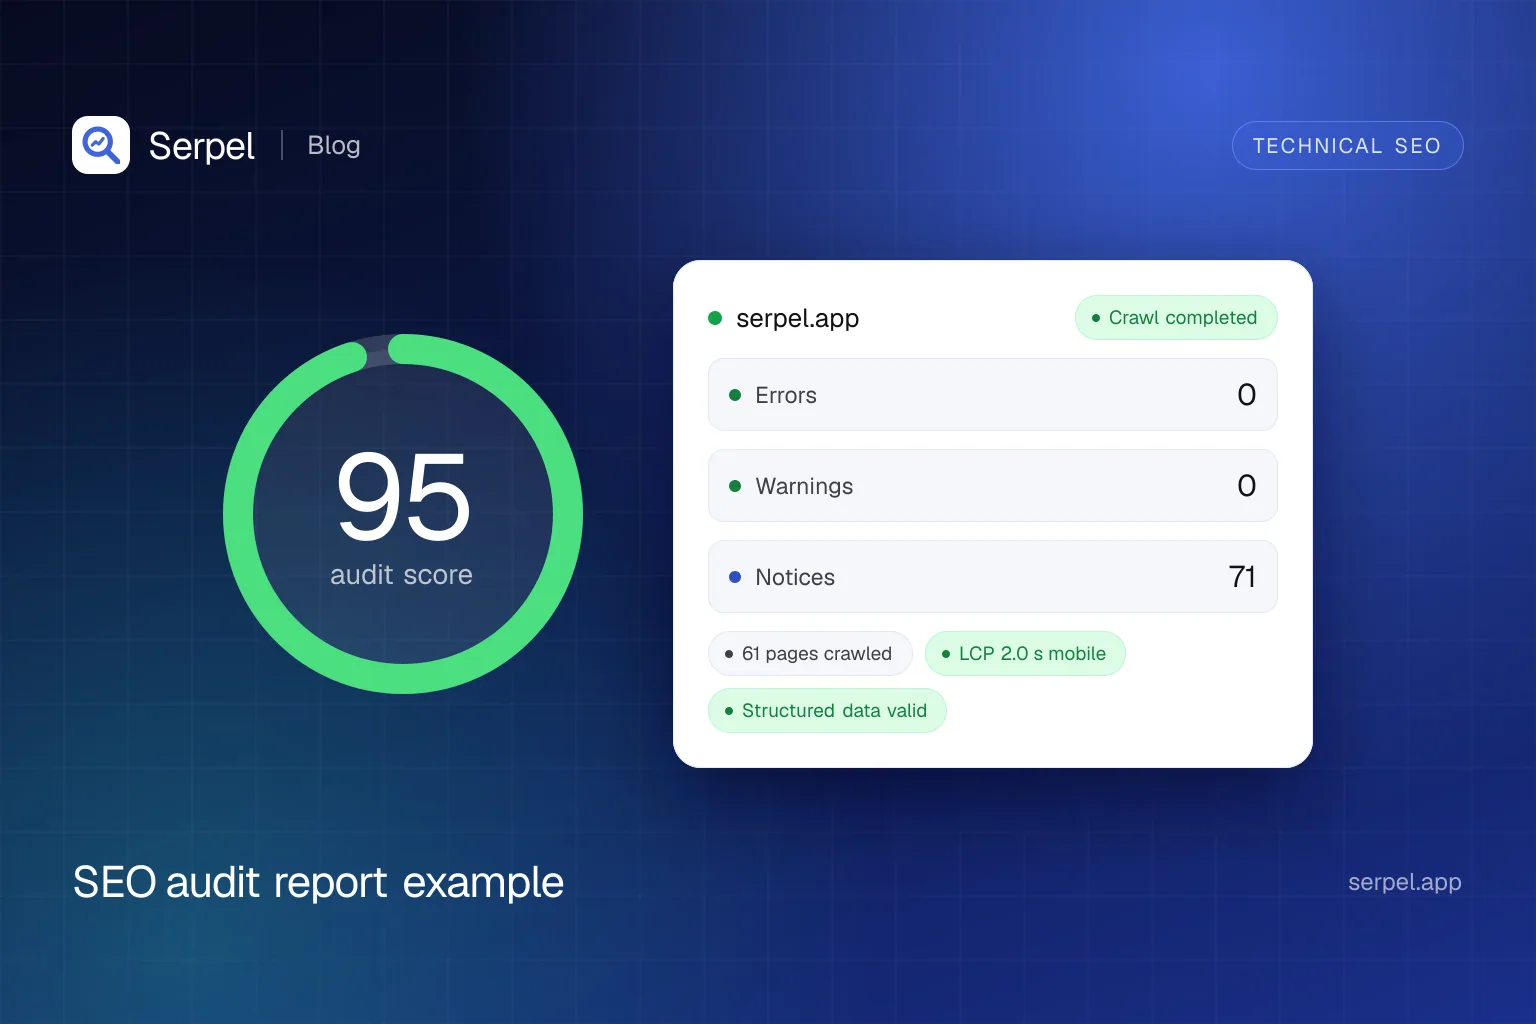Click the 61 pages crawled chip
This screenshot has width=1536, height=1024.
810,654
